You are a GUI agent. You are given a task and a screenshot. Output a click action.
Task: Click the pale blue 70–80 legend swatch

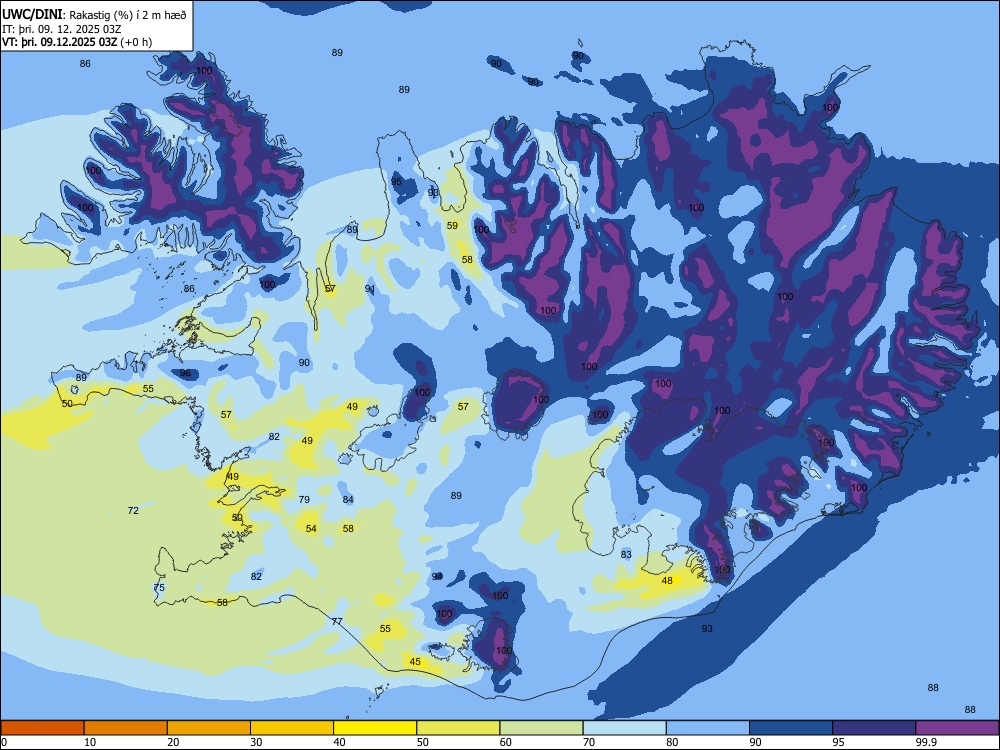click(624, 728)
